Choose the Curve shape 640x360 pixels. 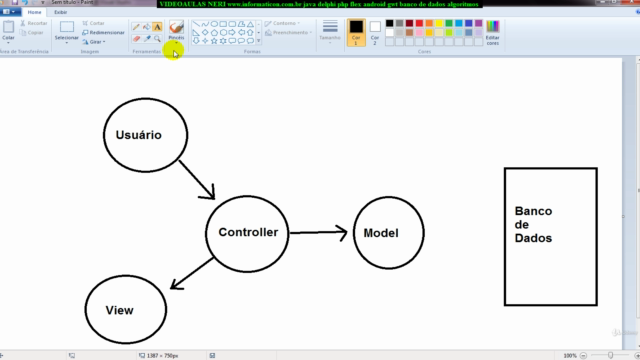205,24
